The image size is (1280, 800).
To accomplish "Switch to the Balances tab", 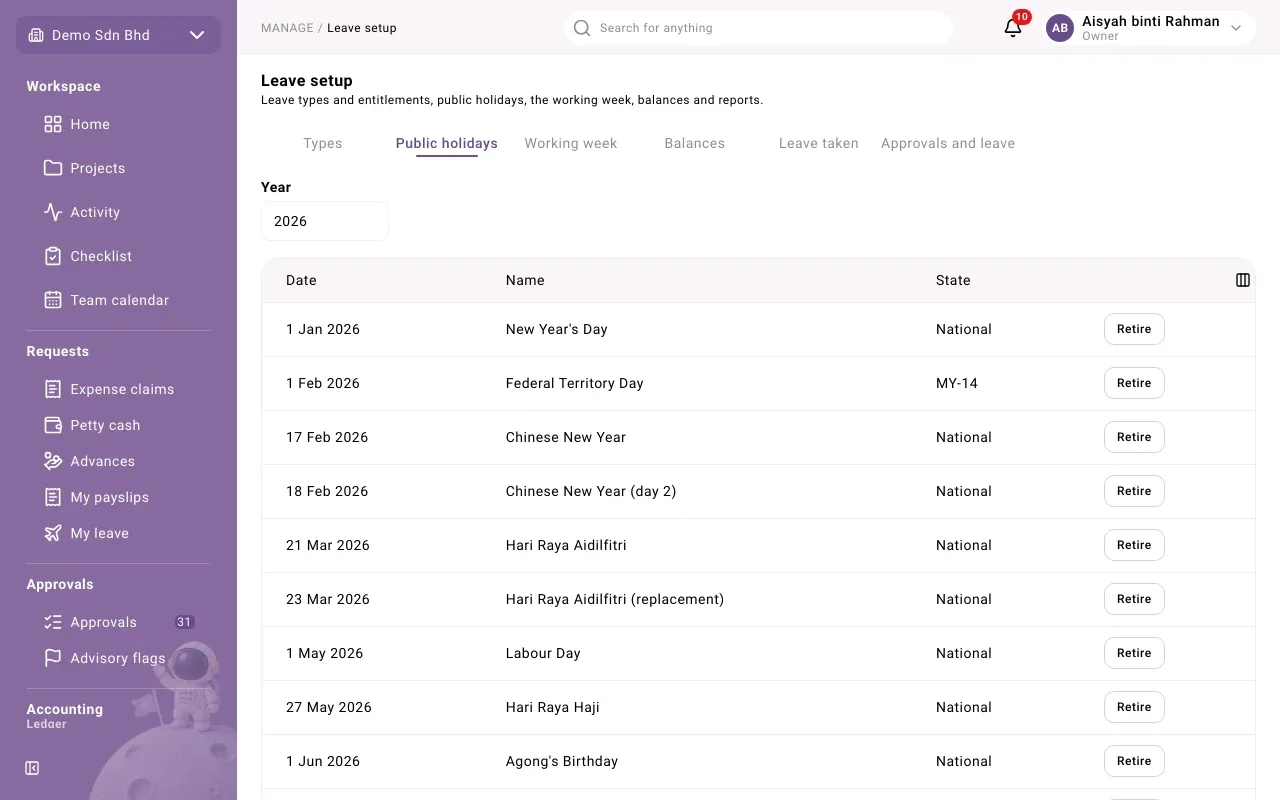I will [x=695, y=143].
